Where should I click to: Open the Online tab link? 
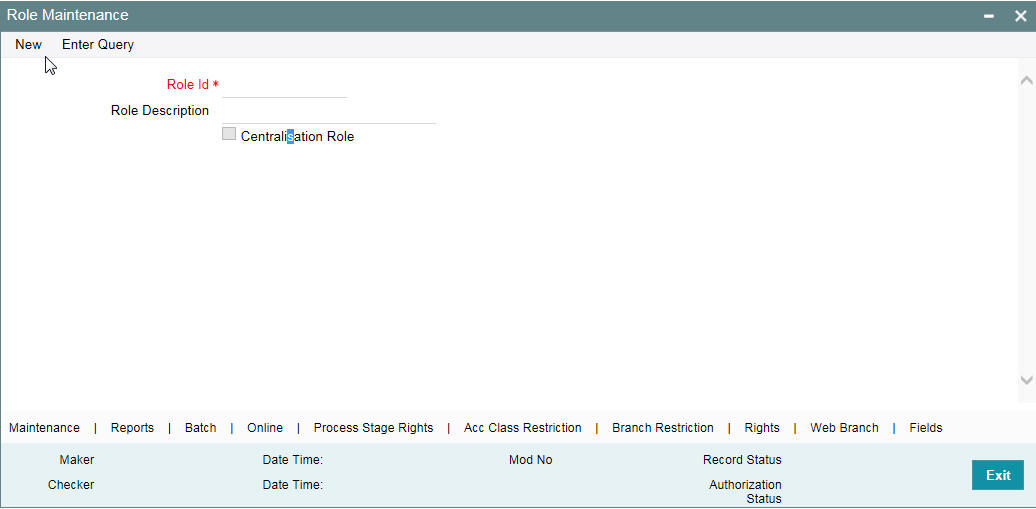click(265, 428)
